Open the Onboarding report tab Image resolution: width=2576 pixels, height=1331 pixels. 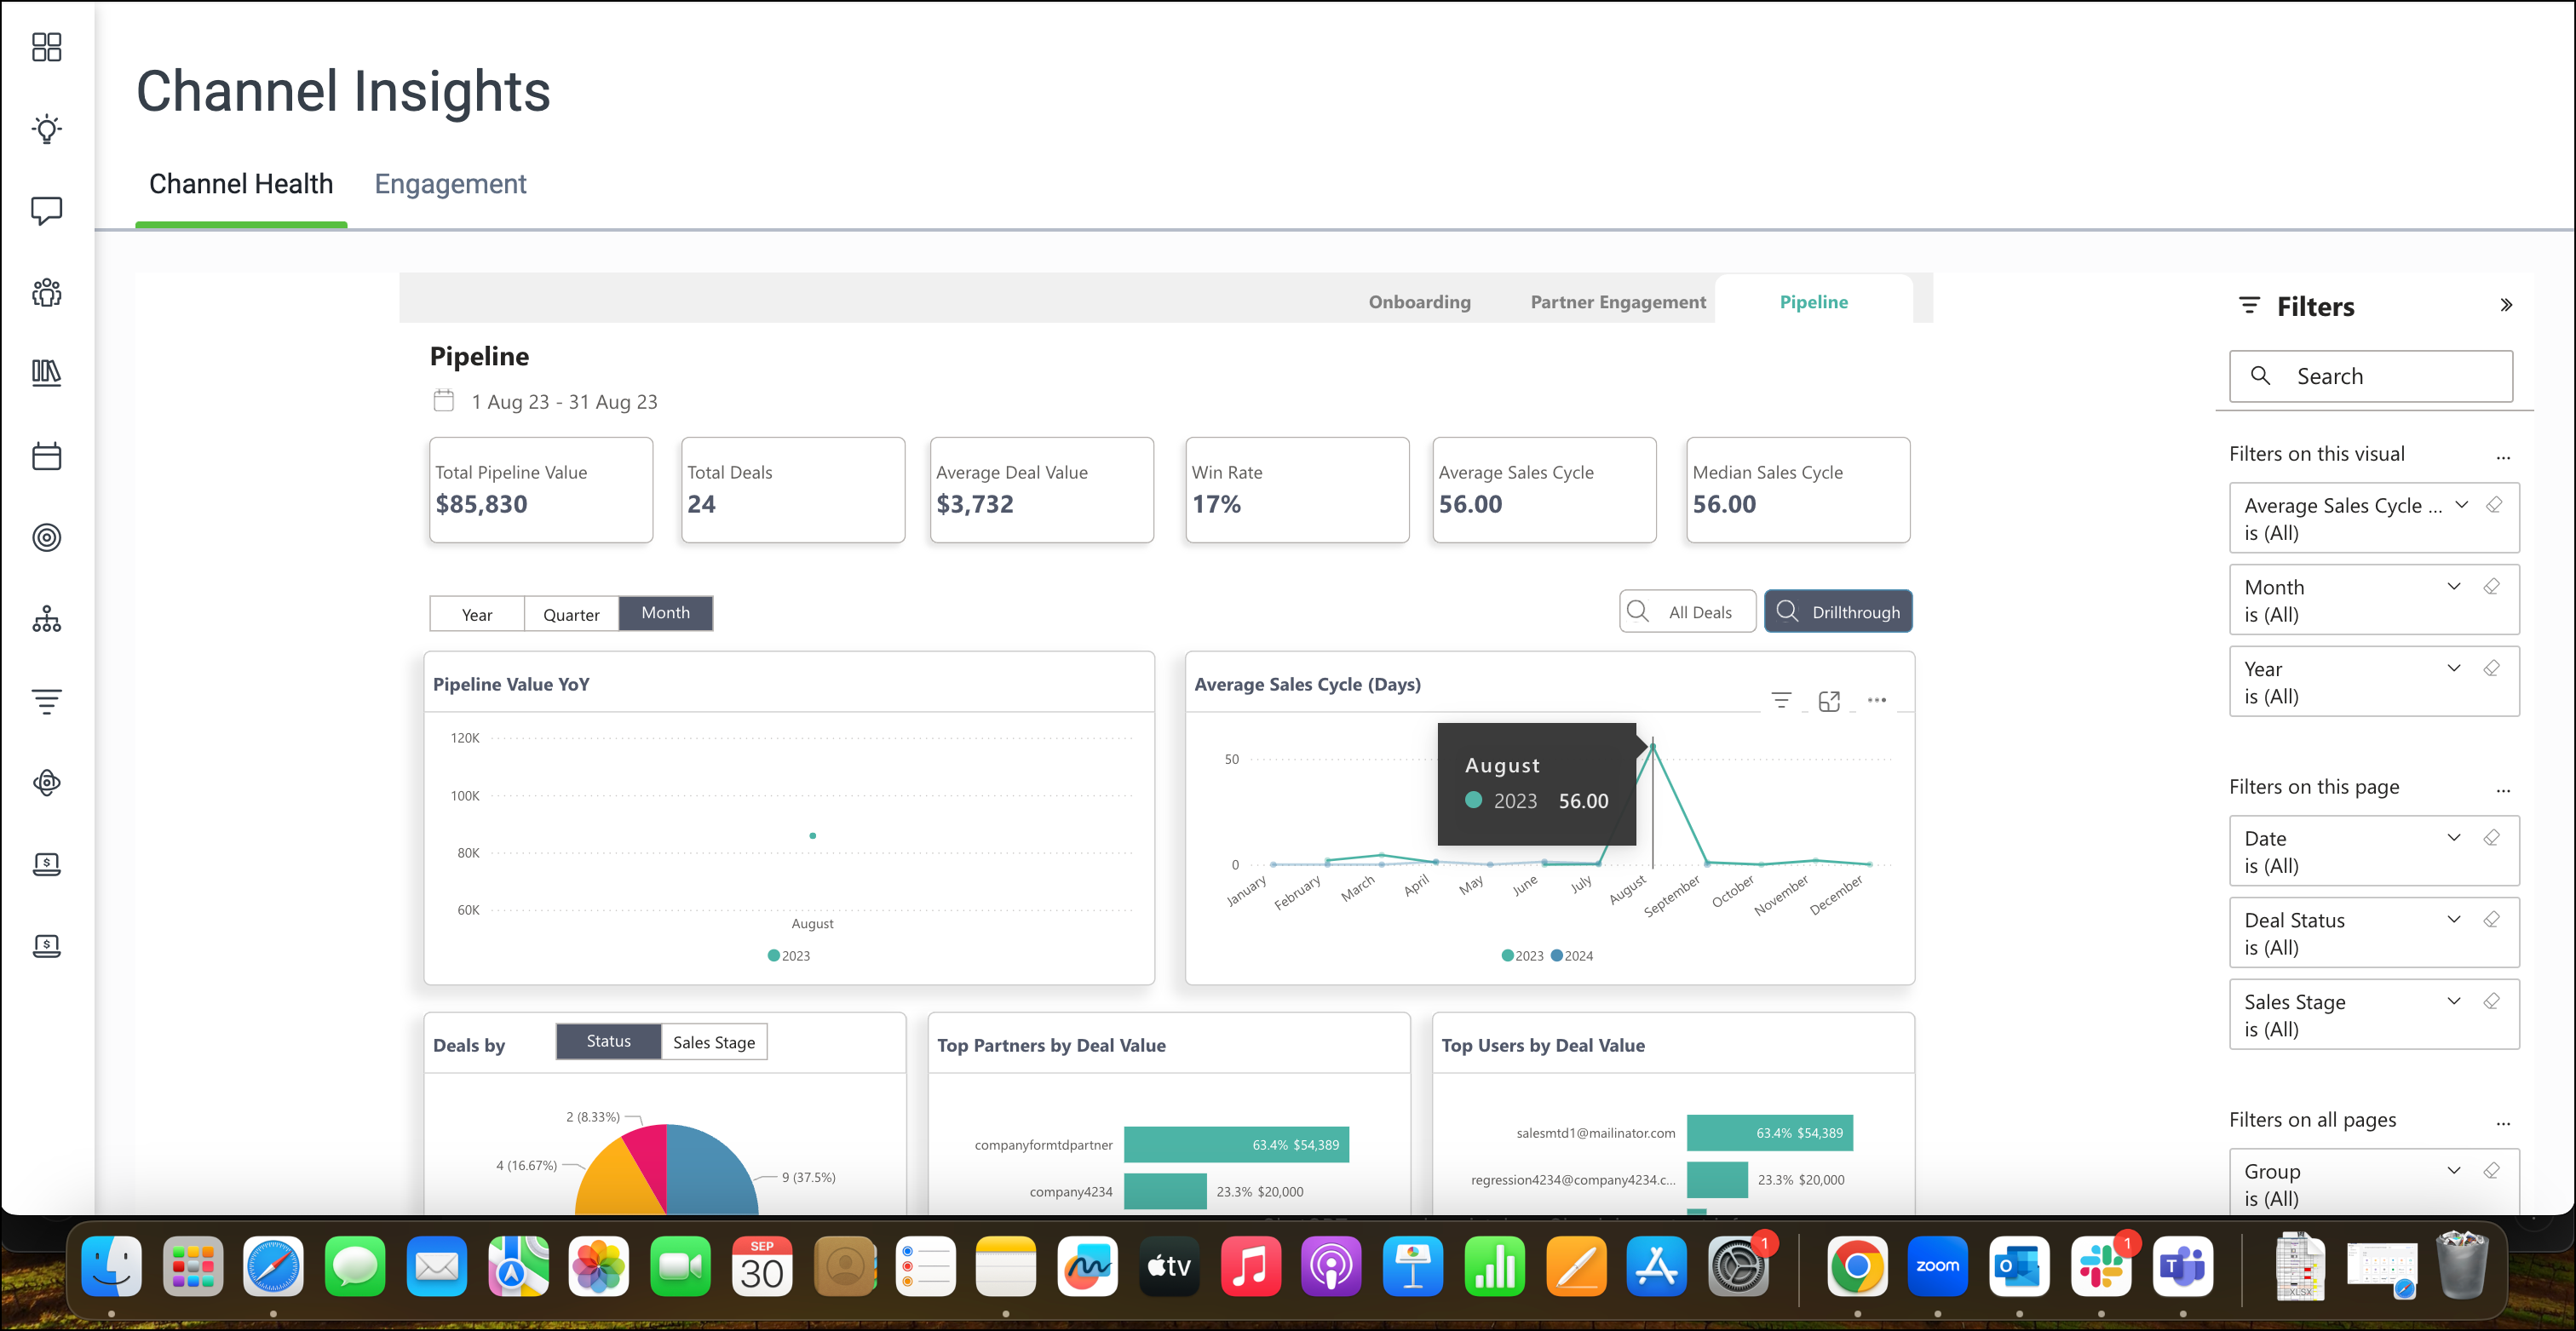(1419, 302)
